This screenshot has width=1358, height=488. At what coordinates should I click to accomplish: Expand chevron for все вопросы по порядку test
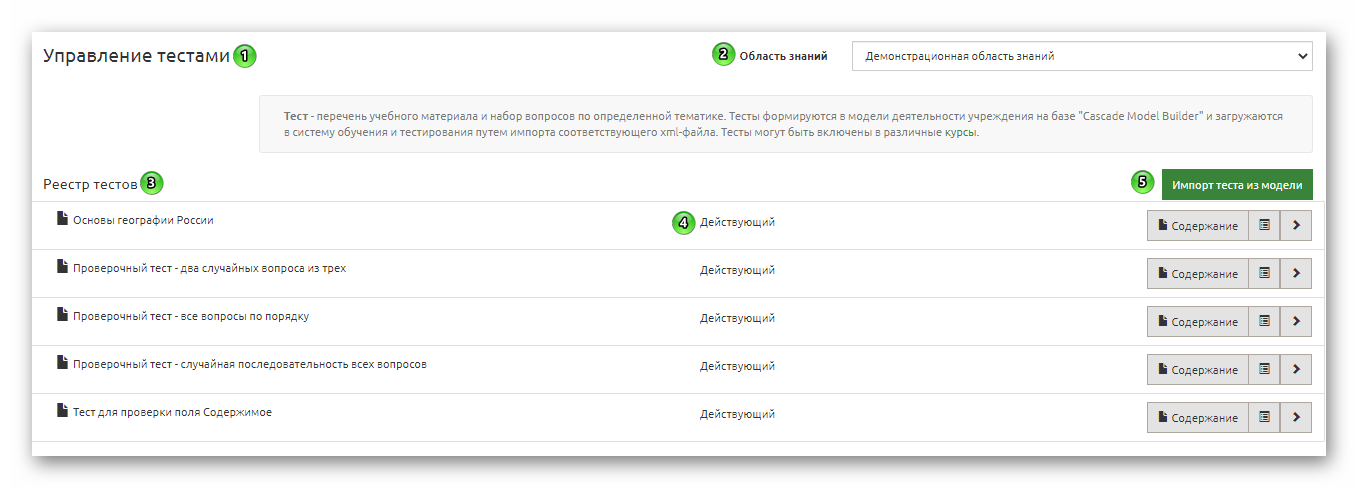pos(1296,322)
